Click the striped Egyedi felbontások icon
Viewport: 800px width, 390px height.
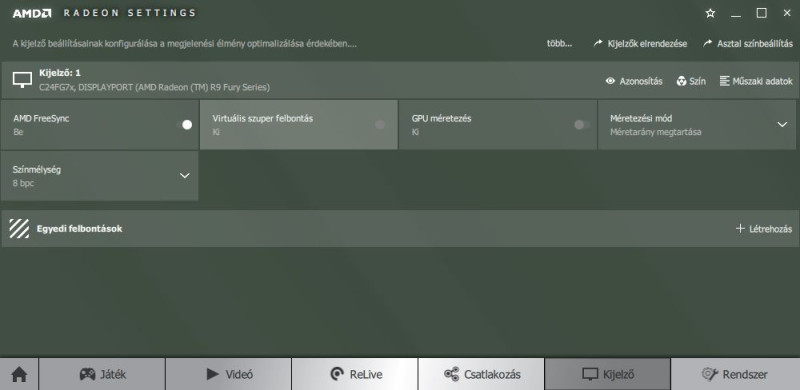coord(19,229)
